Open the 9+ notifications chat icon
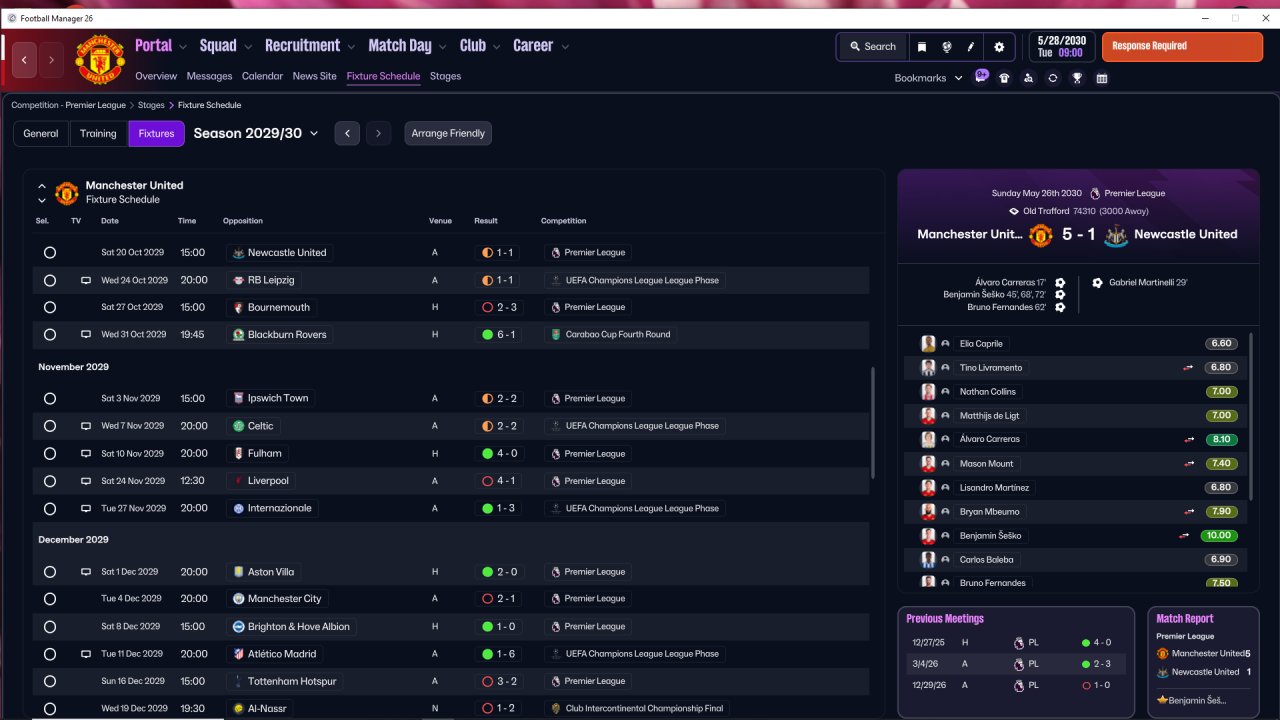 coord(981,76)
